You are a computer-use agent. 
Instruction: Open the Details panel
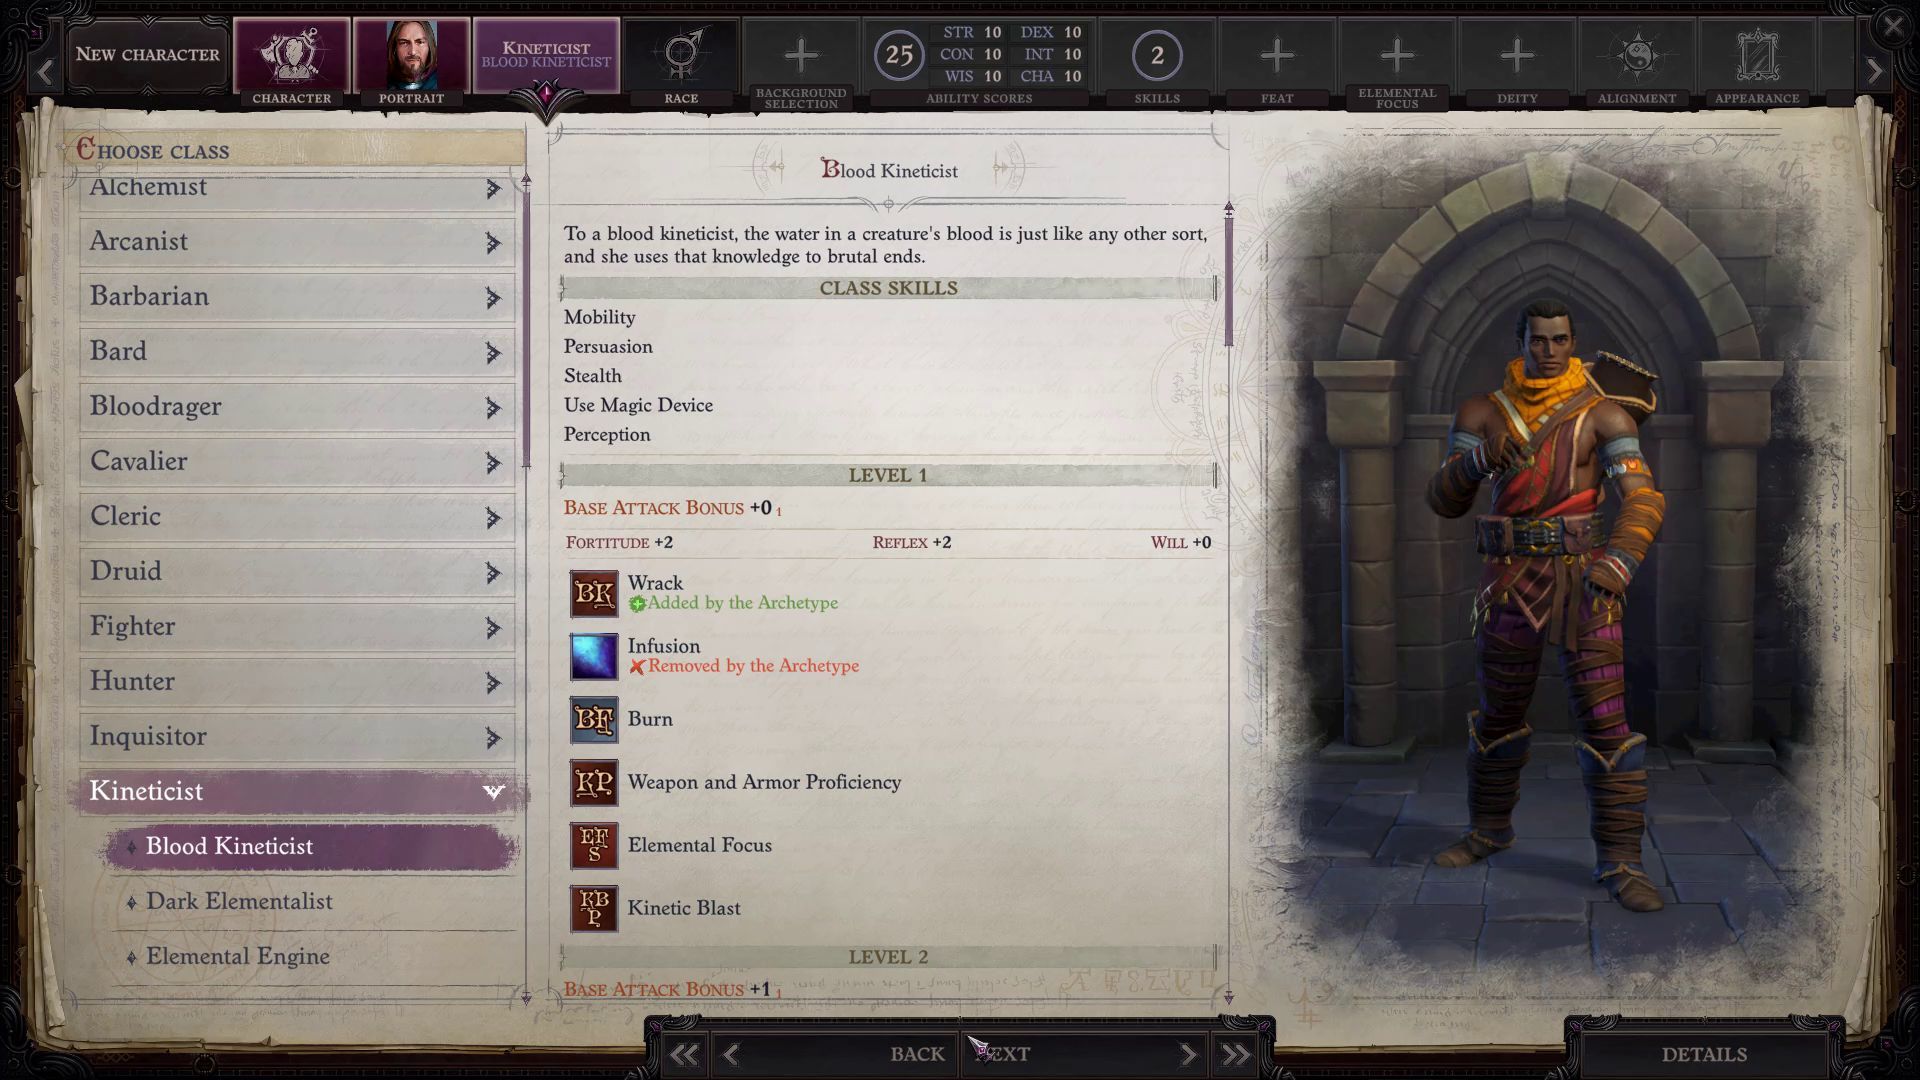tap(1704, 1055)
